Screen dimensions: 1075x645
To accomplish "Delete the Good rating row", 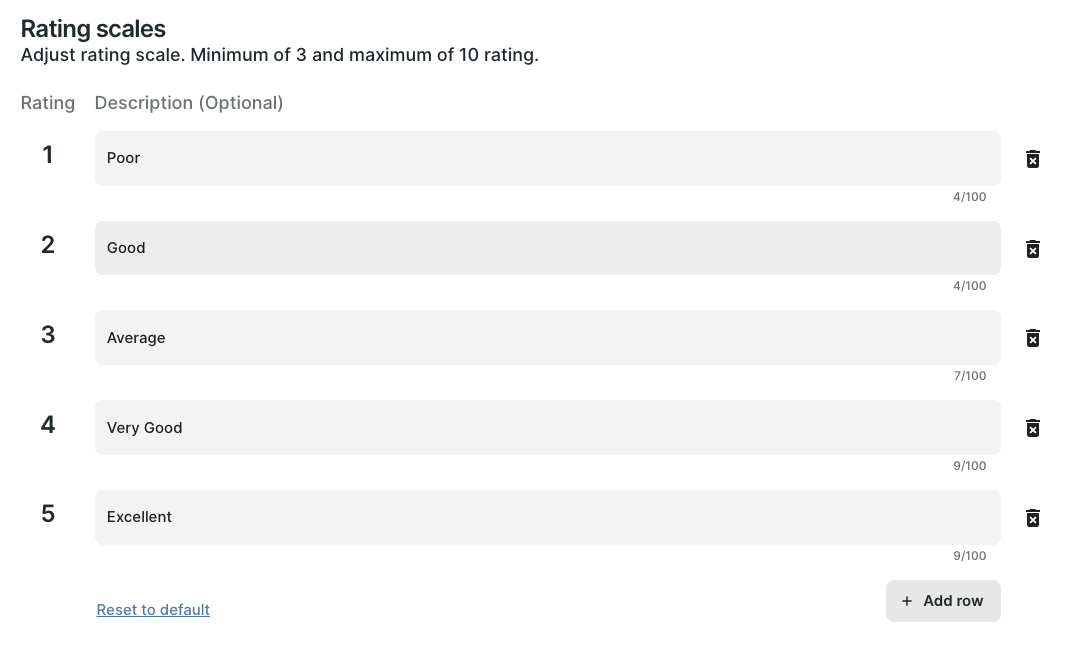I will coord(1033,249).
